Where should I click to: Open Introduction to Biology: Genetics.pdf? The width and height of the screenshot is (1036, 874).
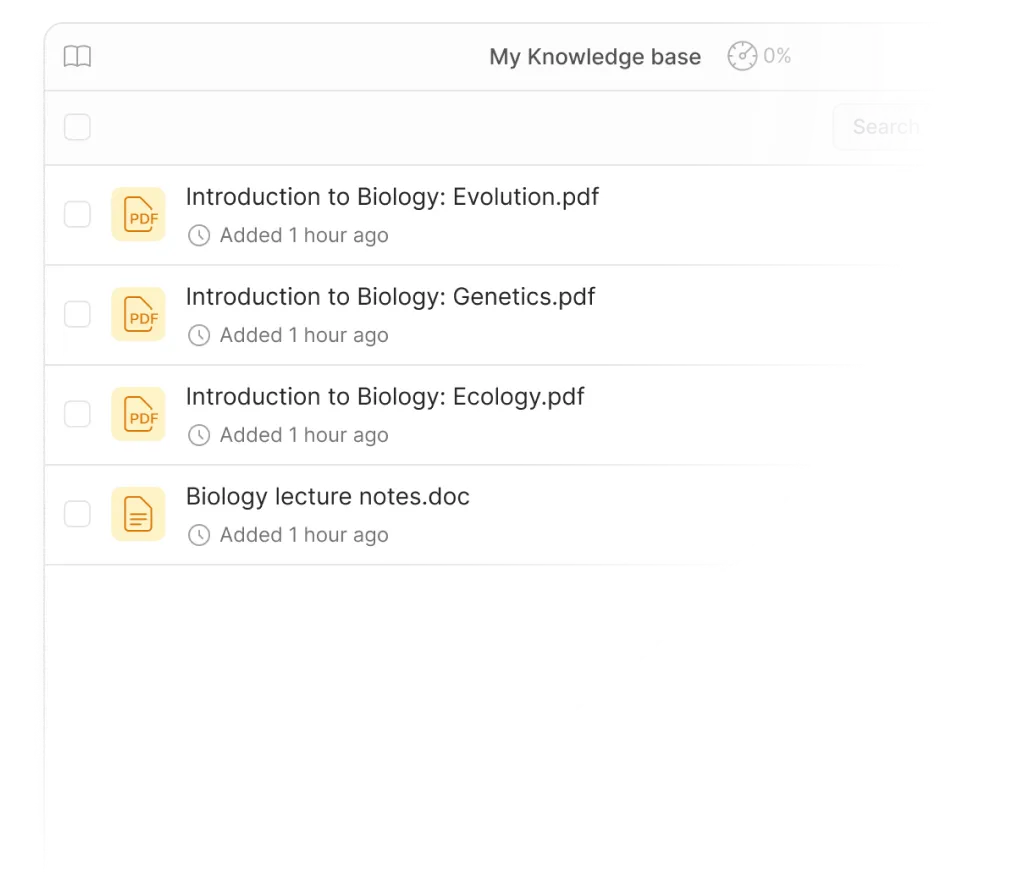point(389,297)
